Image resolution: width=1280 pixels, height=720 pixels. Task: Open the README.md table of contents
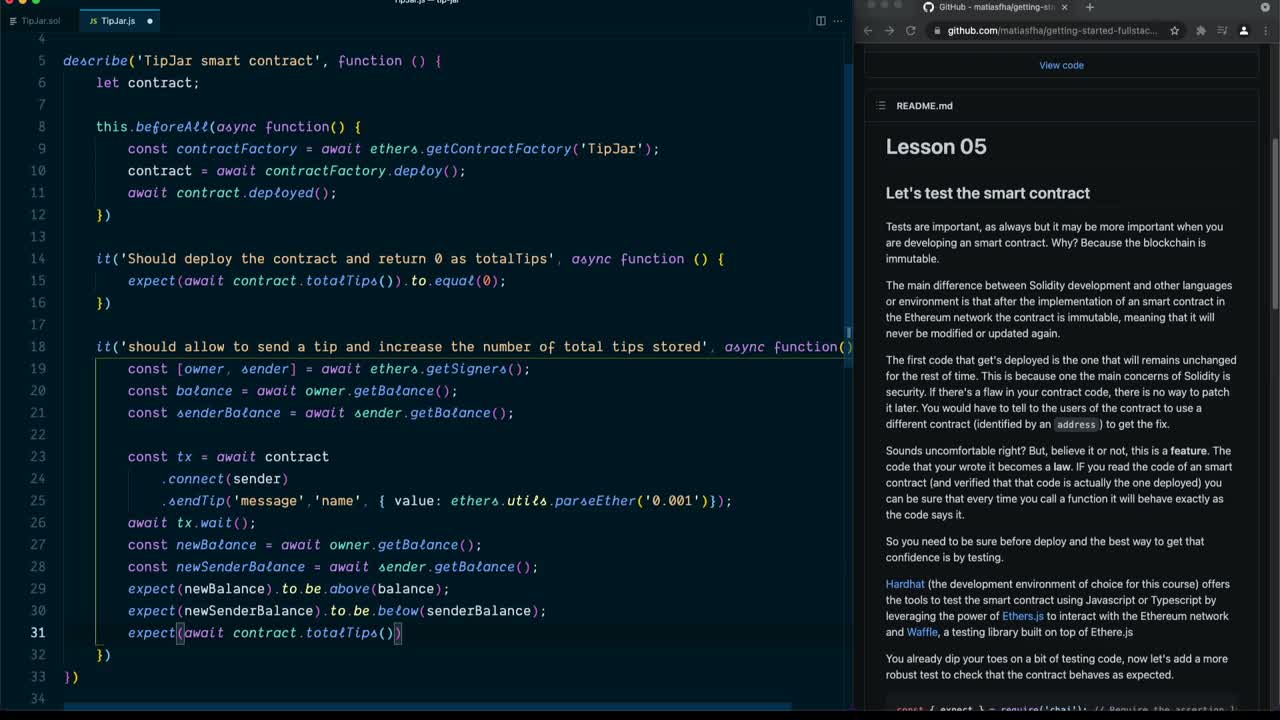880,105
